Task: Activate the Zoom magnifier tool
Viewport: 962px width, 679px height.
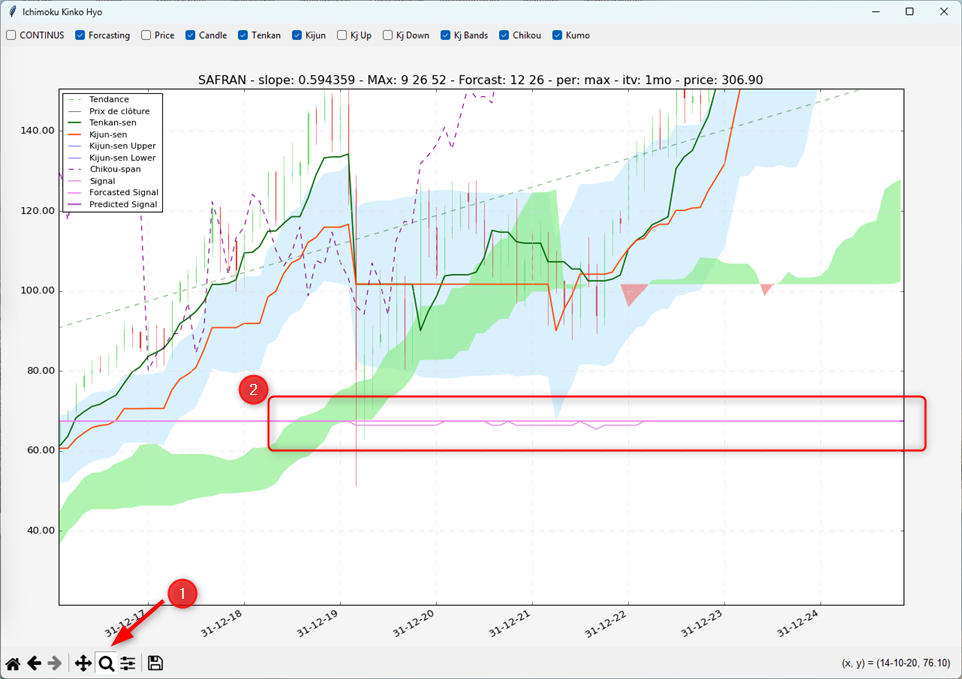Action: point(106,663)
